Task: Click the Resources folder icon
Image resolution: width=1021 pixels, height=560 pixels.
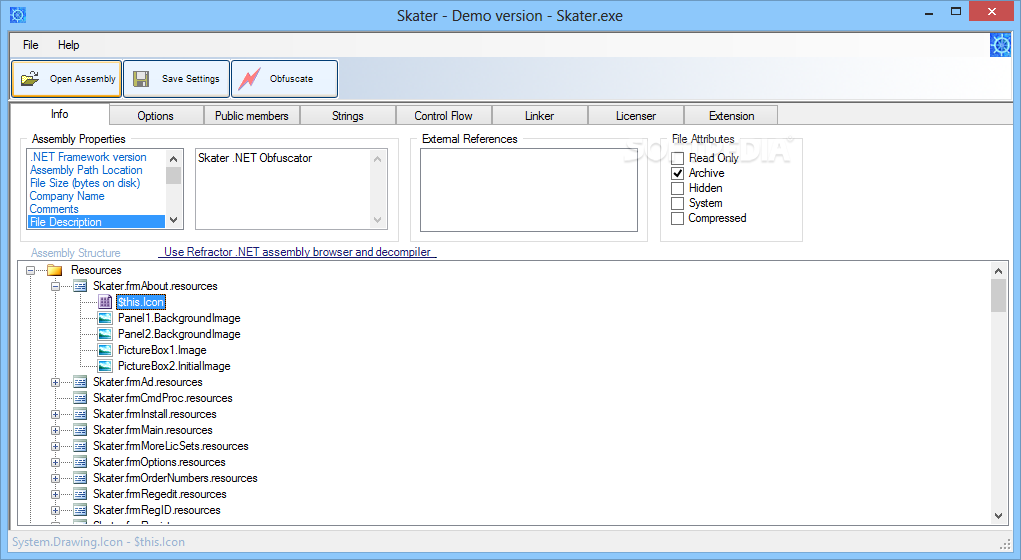Action: pos(55,270)
